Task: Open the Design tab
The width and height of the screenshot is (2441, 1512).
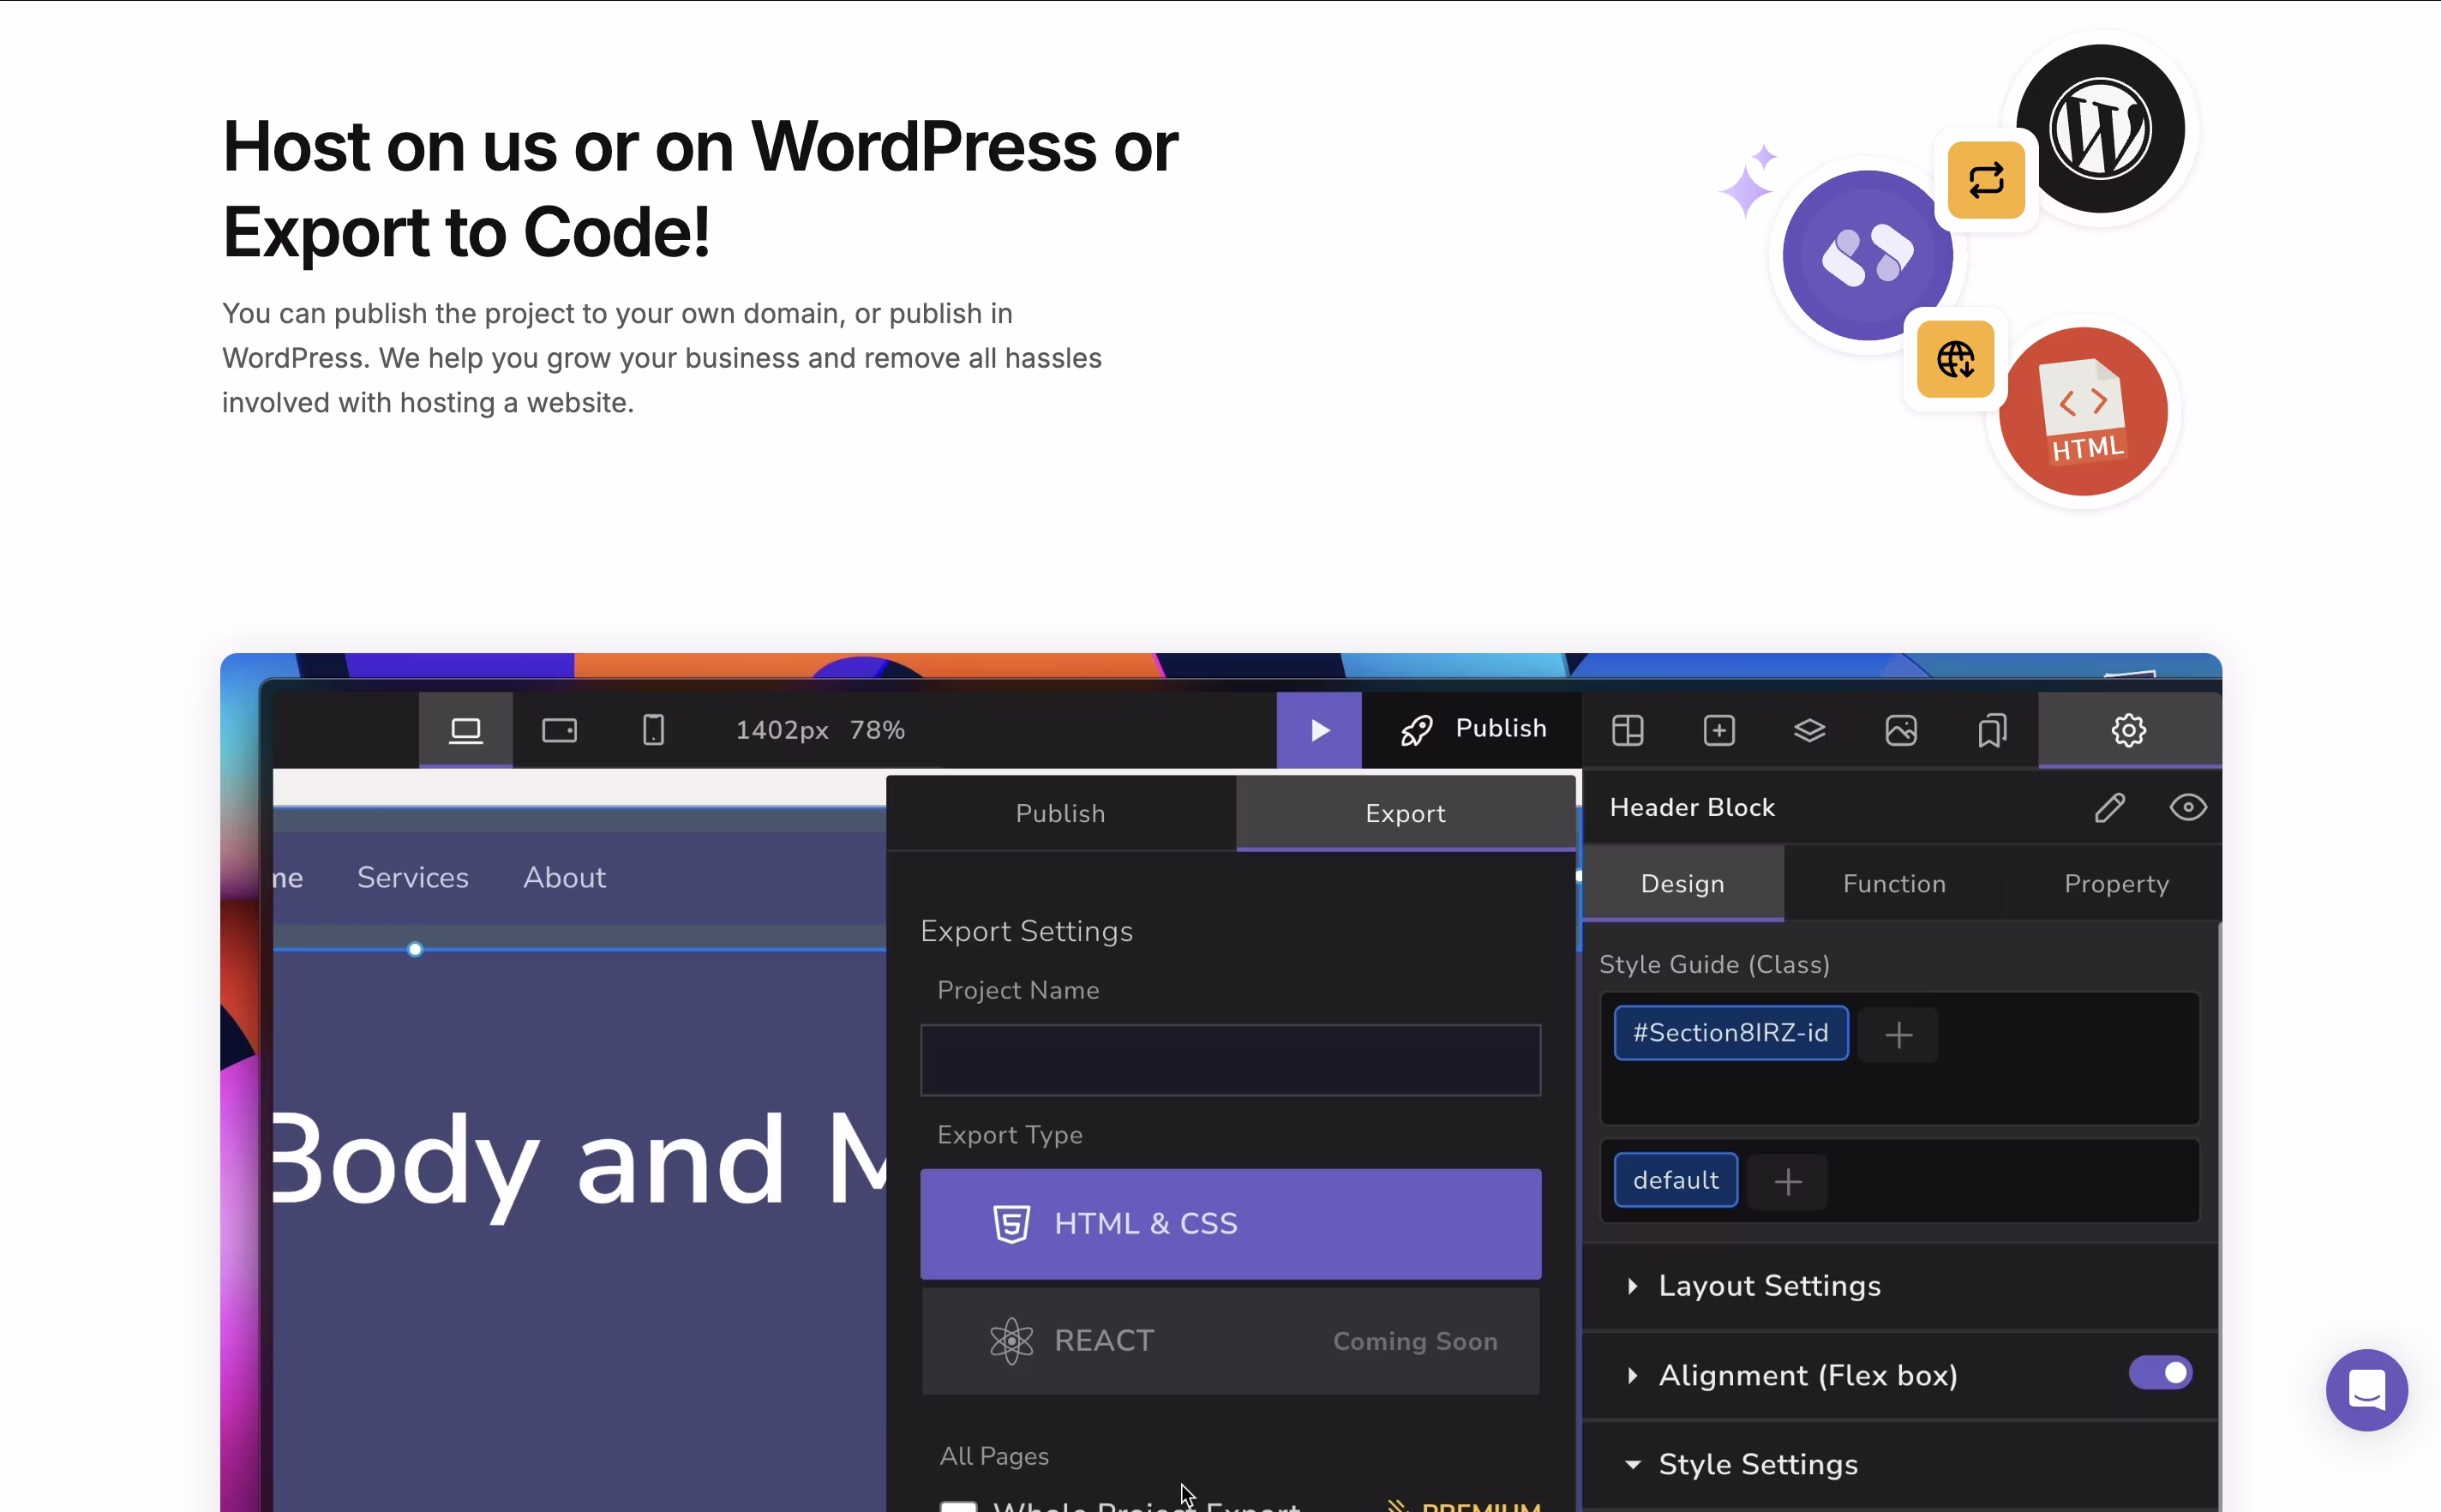Action: point(1683,884)
